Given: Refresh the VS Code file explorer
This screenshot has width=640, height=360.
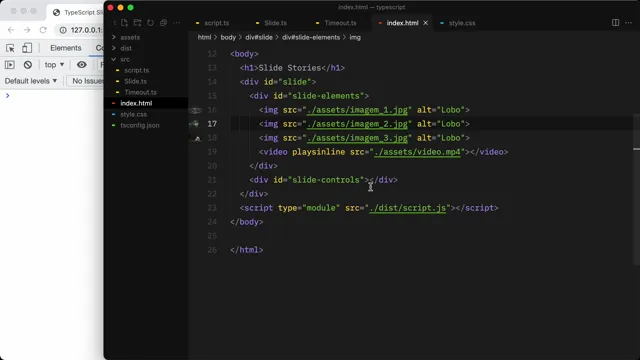Looking at the screenshot, I should point(151,23).
